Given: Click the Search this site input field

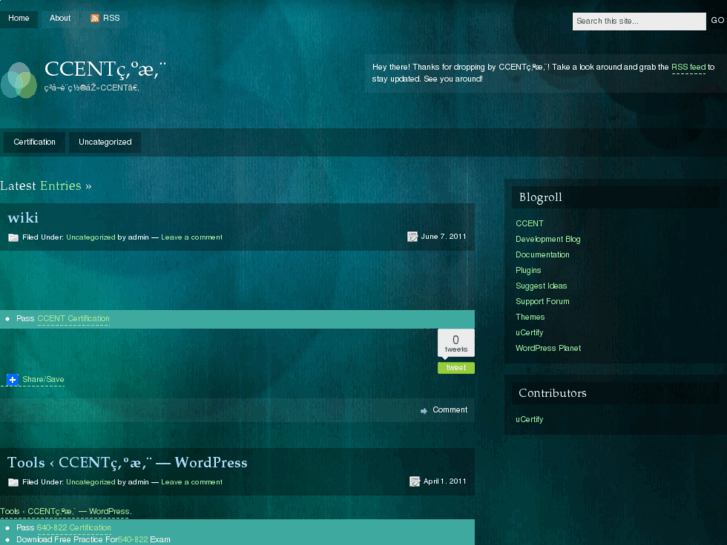Looking at the screenshot, I should 639,21.
